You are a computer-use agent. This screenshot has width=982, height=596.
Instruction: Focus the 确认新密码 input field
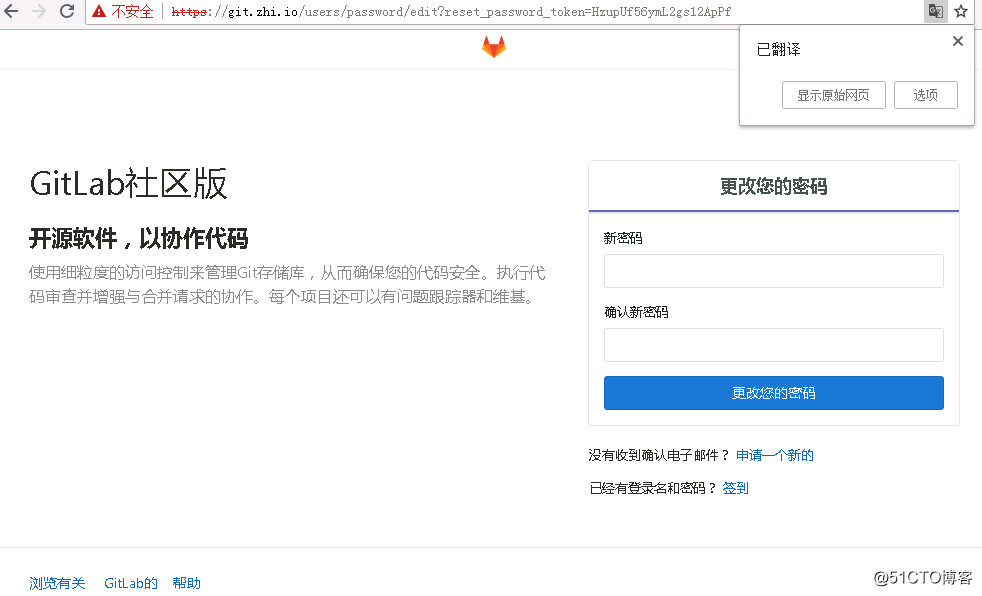[x=773, y=345]
